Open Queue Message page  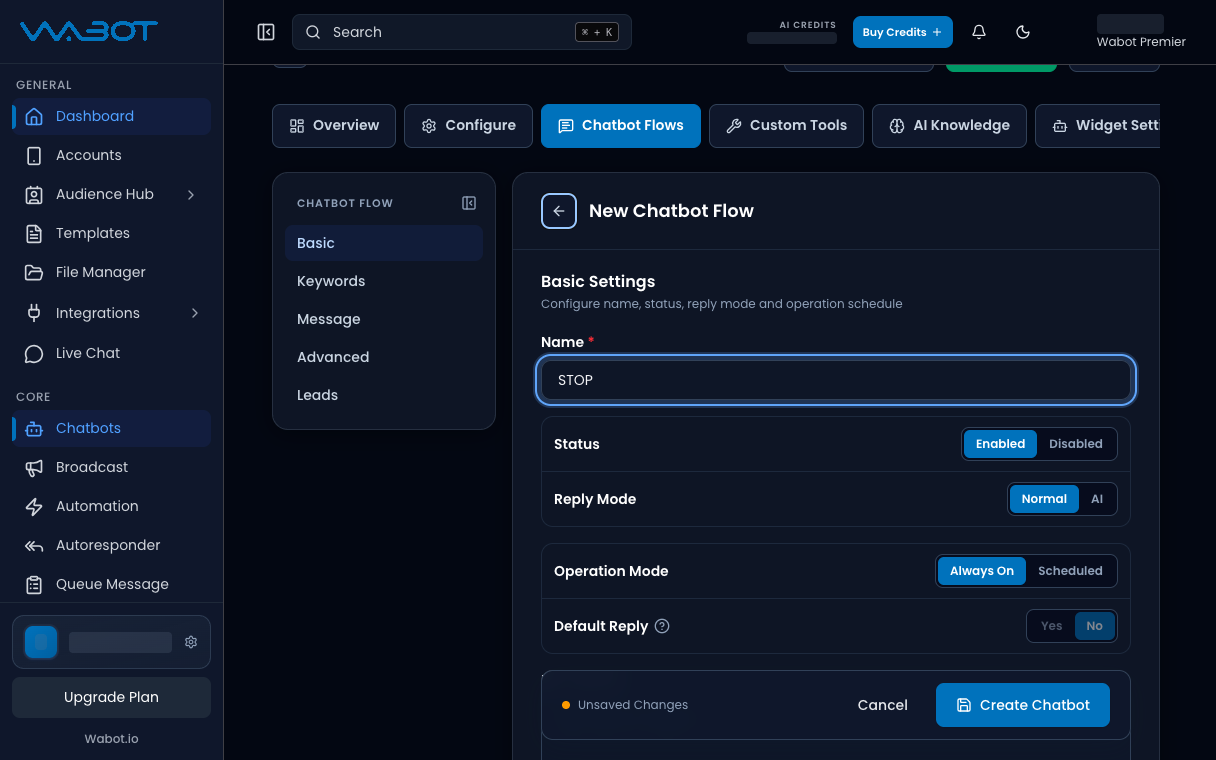coord(111,584)
